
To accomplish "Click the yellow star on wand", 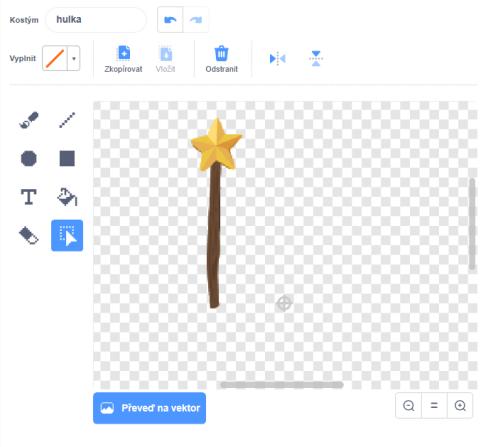I will coord(216,144).
